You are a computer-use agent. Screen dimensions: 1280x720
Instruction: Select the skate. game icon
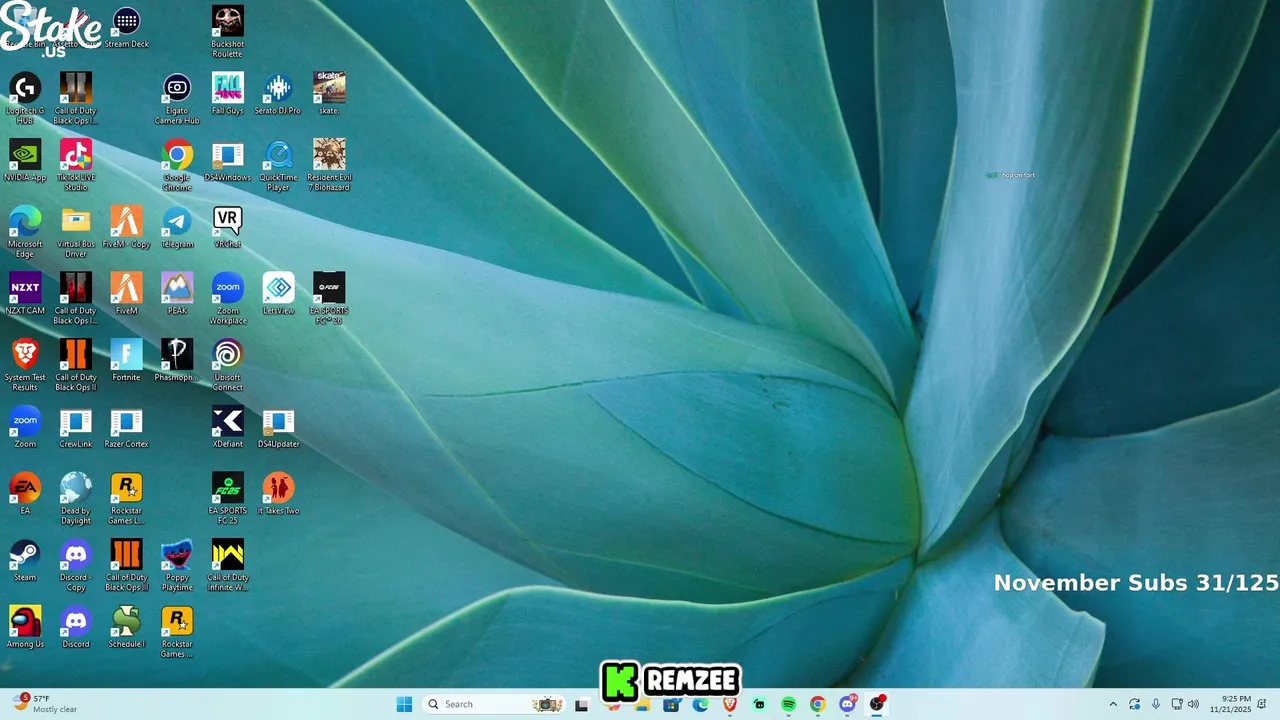click(329, 94)
